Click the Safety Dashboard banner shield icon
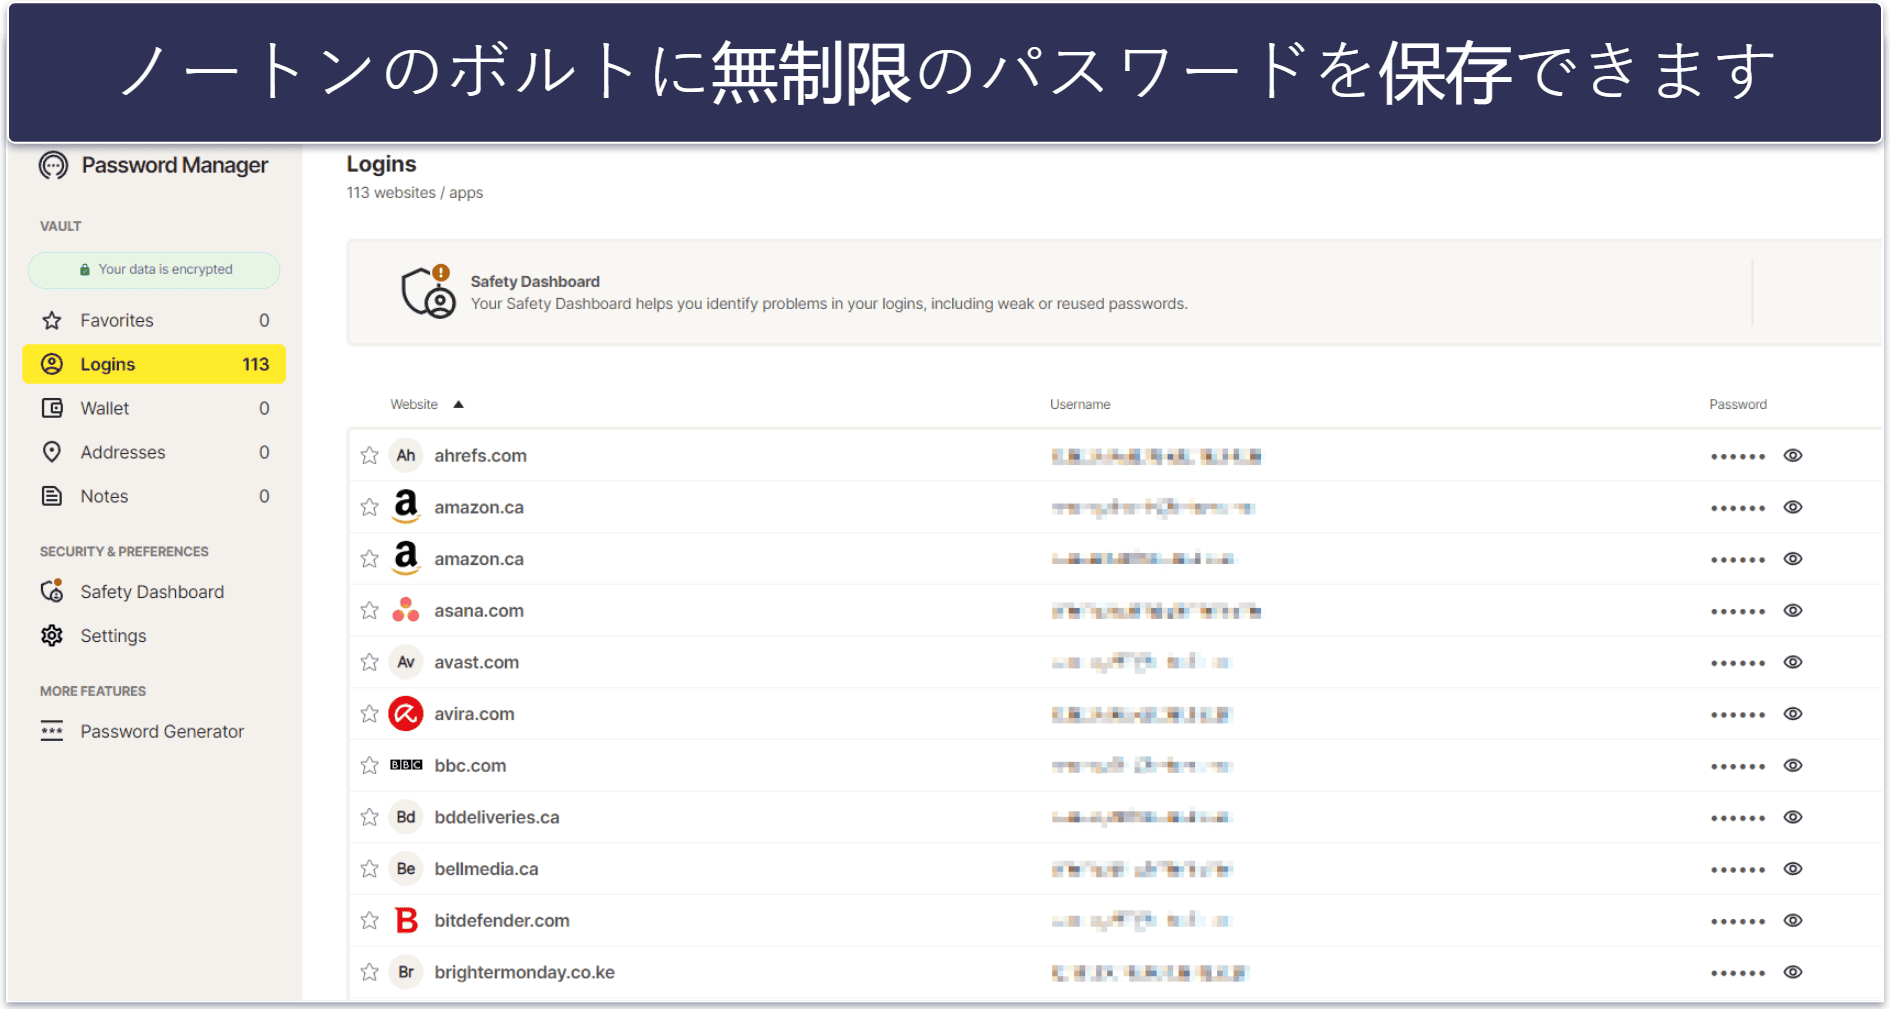Viewport: 1890px width, 1009px height. (428, 292)
